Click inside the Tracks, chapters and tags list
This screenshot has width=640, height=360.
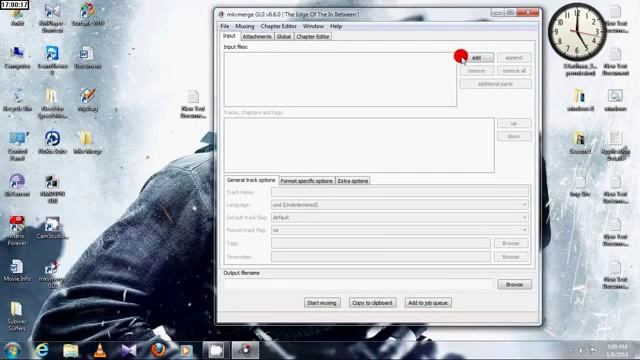(359, 145)
